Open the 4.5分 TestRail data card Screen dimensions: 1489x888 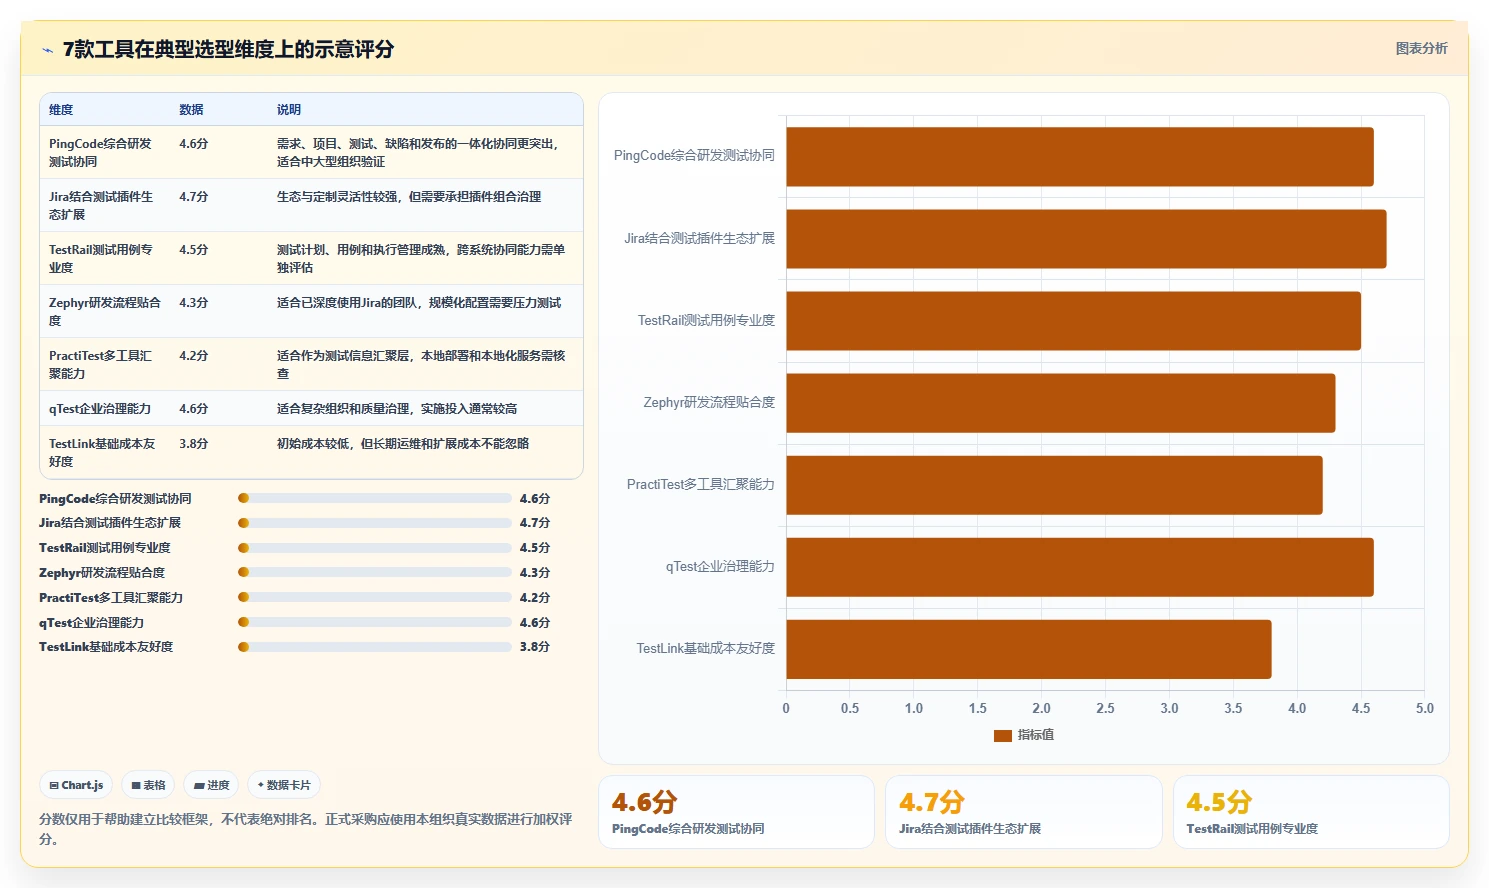tap(1311, 812)
